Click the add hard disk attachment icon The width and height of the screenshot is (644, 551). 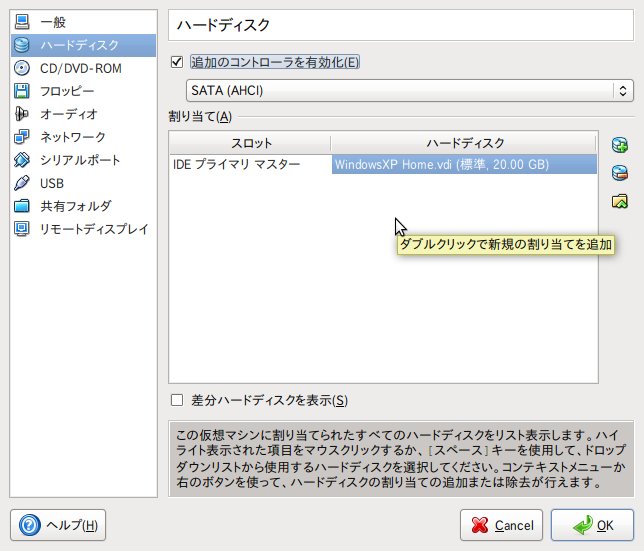coord(619,145)
